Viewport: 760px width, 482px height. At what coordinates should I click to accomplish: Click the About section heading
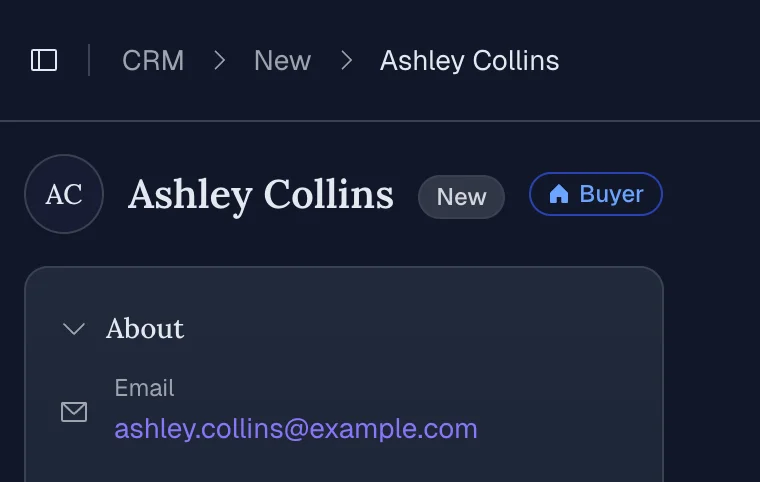point(145,329)
